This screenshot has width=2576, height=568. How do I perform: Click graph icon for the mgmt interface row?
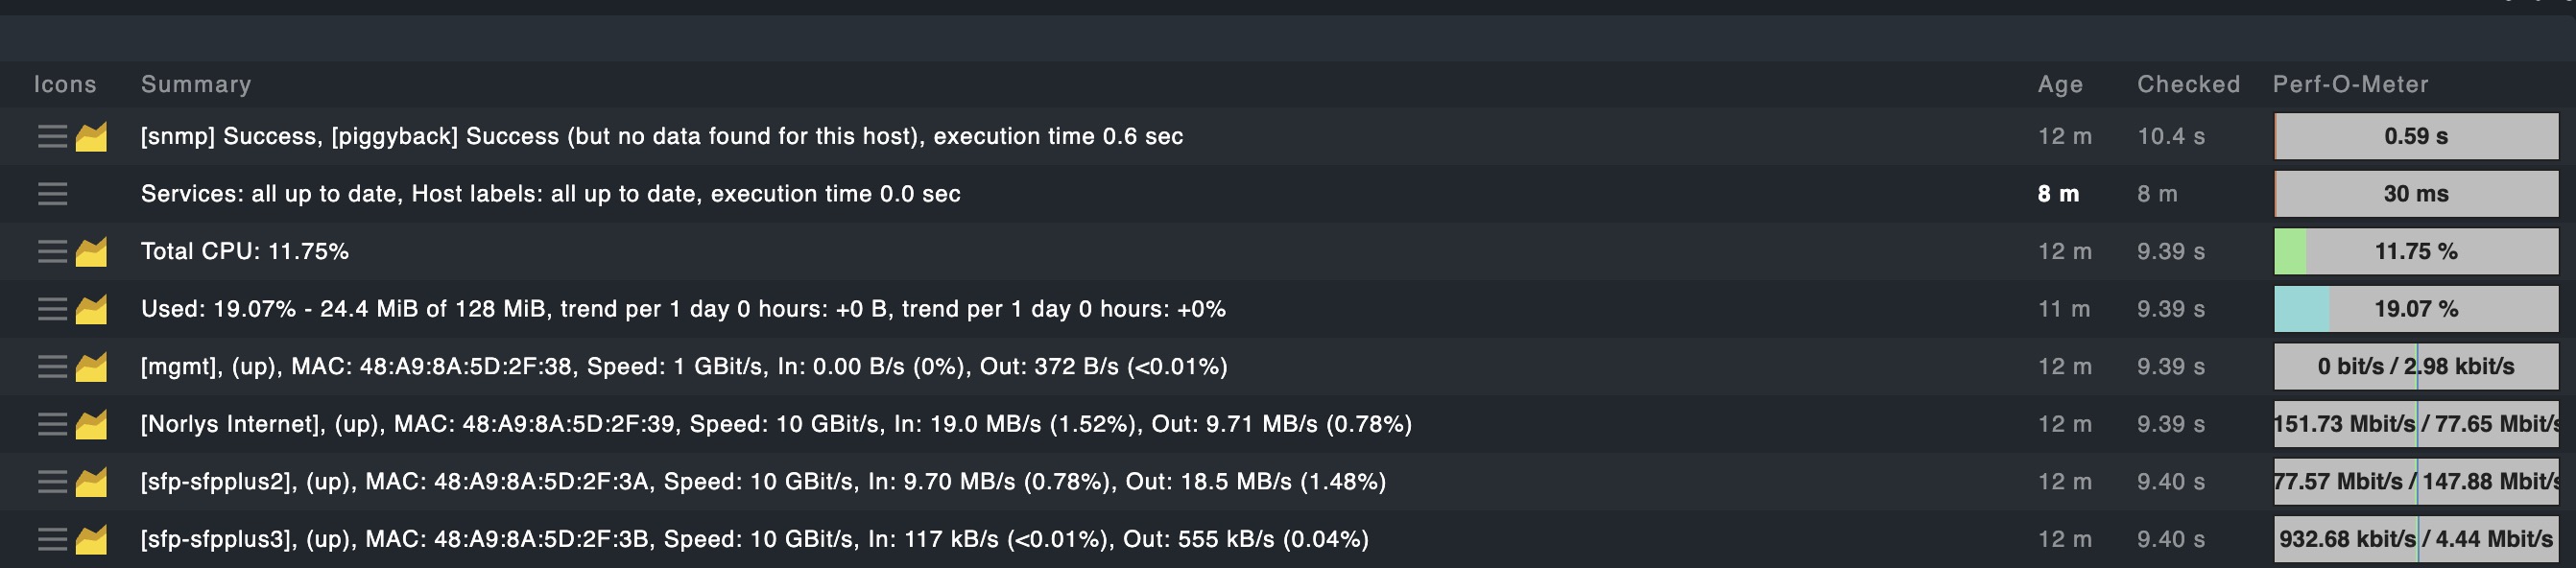coord(91,367)
